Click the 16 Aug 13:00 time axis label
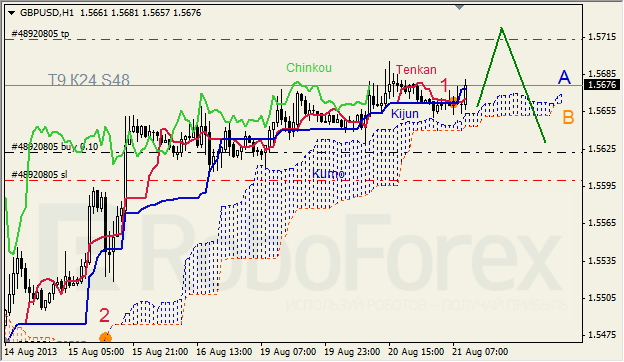 [224, 352]
